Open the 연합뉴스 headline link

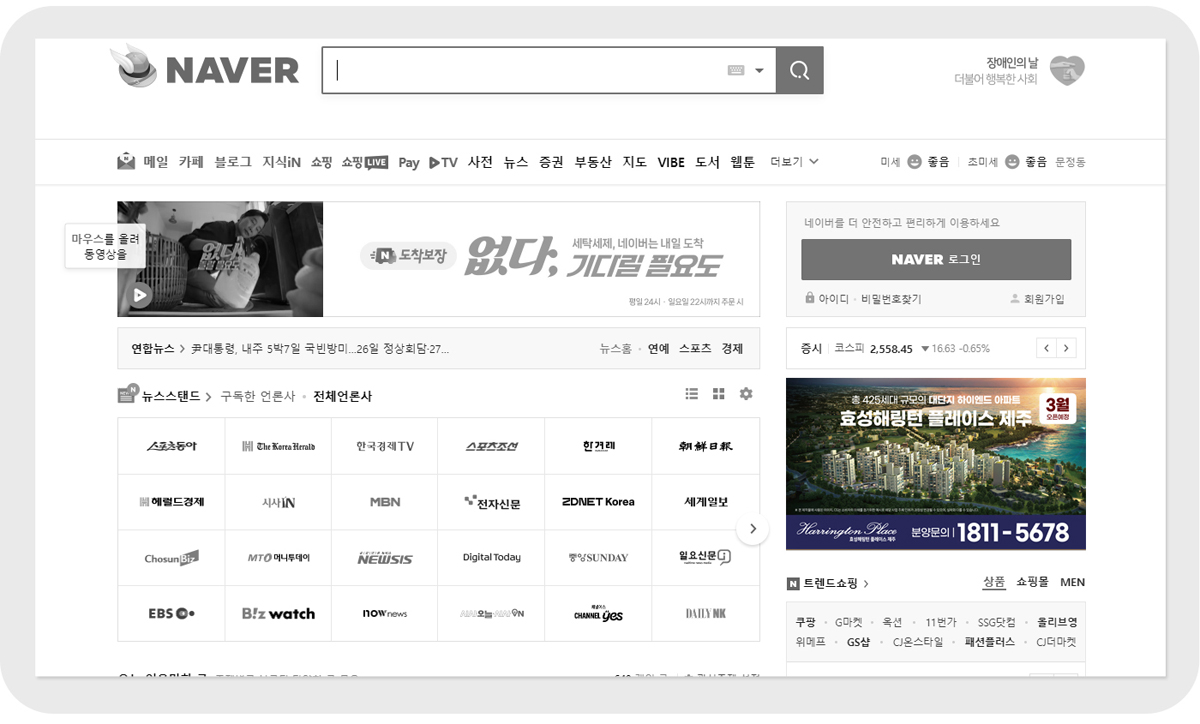pyautogui.click(x=320, y=349)
